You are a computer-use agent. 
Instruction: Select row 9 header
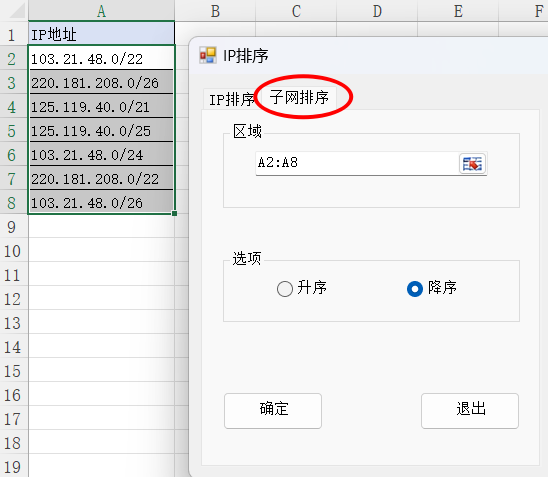pos(14,227)
